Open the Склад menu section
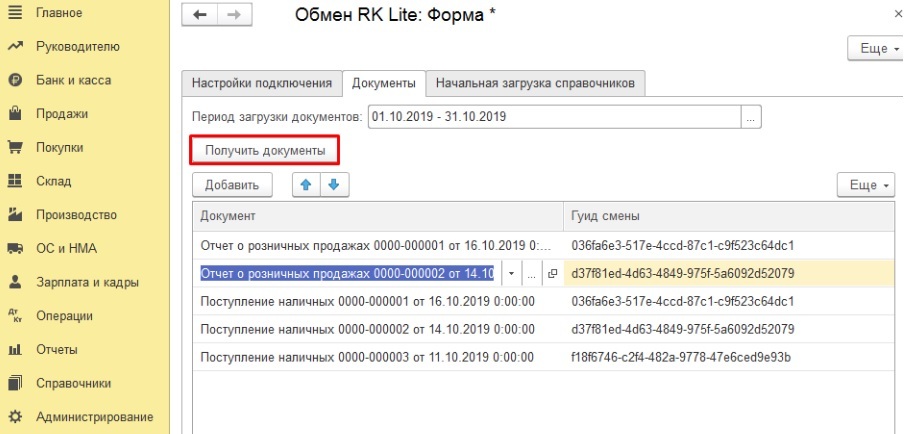The height and width of the screenshot is (434, 906). click(x=54, y=181)
